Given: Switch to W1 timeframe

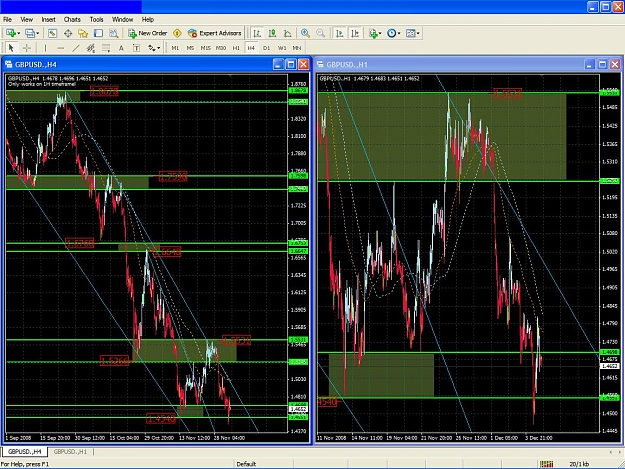Looking at the screenshot, I should point(282,48).
